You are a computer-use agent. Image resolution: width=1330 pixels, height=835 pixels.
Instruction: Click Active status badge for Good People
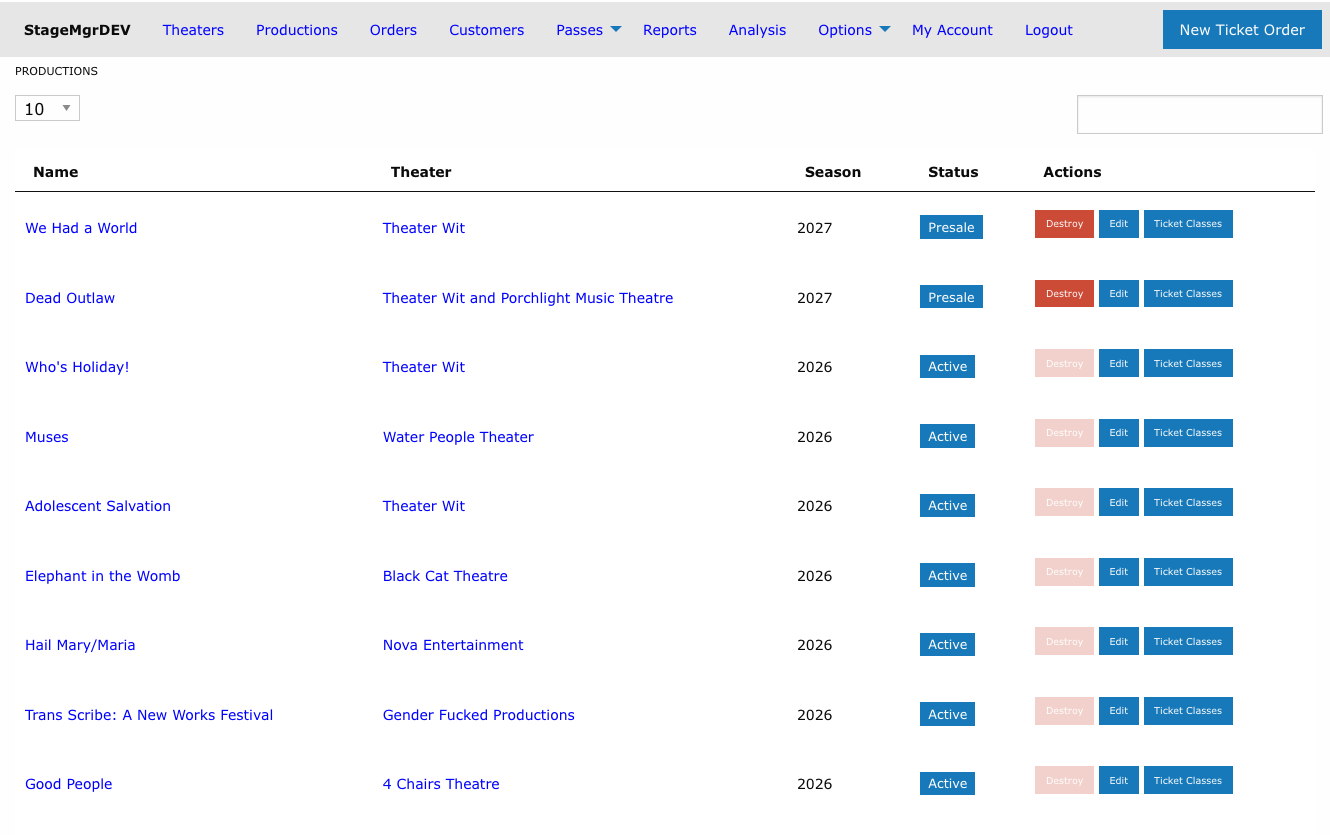[x=947, y=783]
